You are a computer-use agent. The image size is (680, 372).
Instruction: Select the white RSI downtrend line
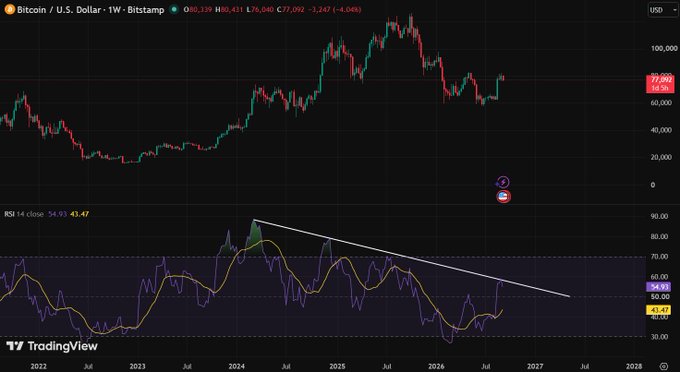(411, 259)
